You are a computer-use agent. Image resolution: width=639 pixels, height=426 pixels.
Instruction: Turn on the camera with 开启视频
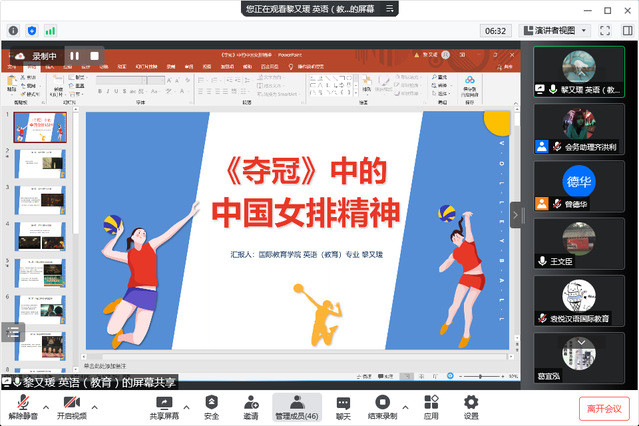[x=72, y=402]
